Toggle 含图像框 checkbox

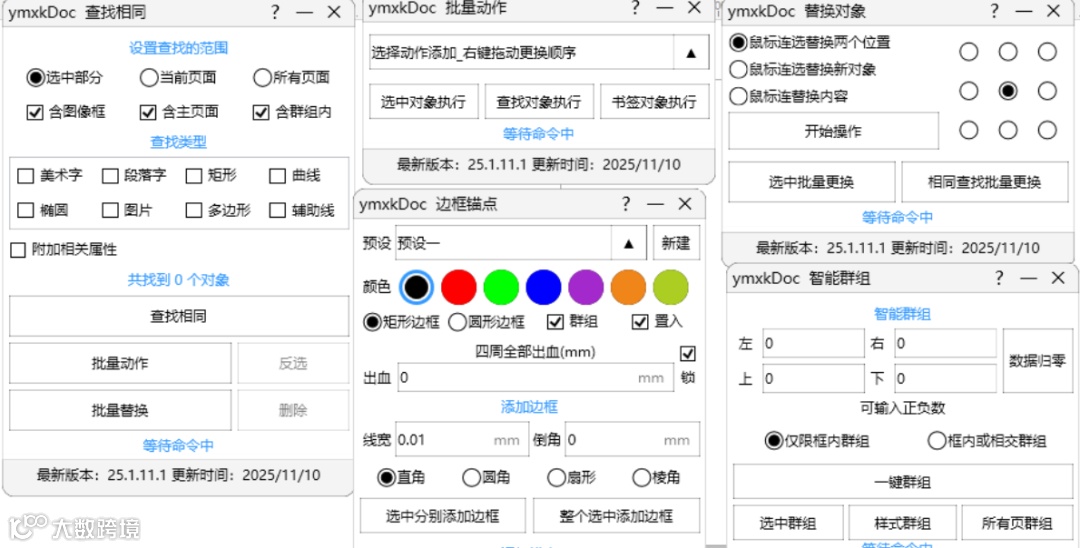pos(66,112)
